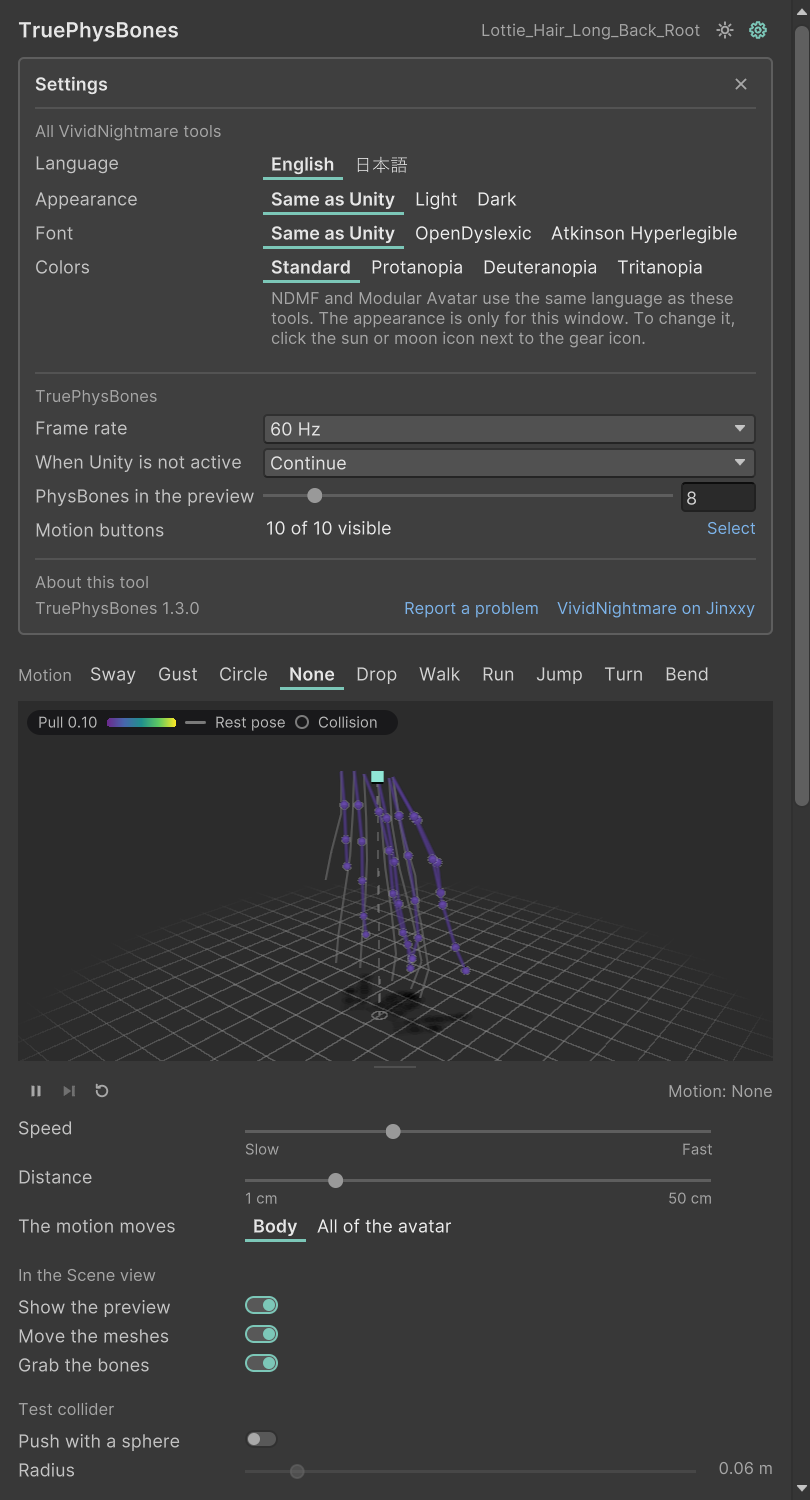Select the Run motion

(498, 674)
